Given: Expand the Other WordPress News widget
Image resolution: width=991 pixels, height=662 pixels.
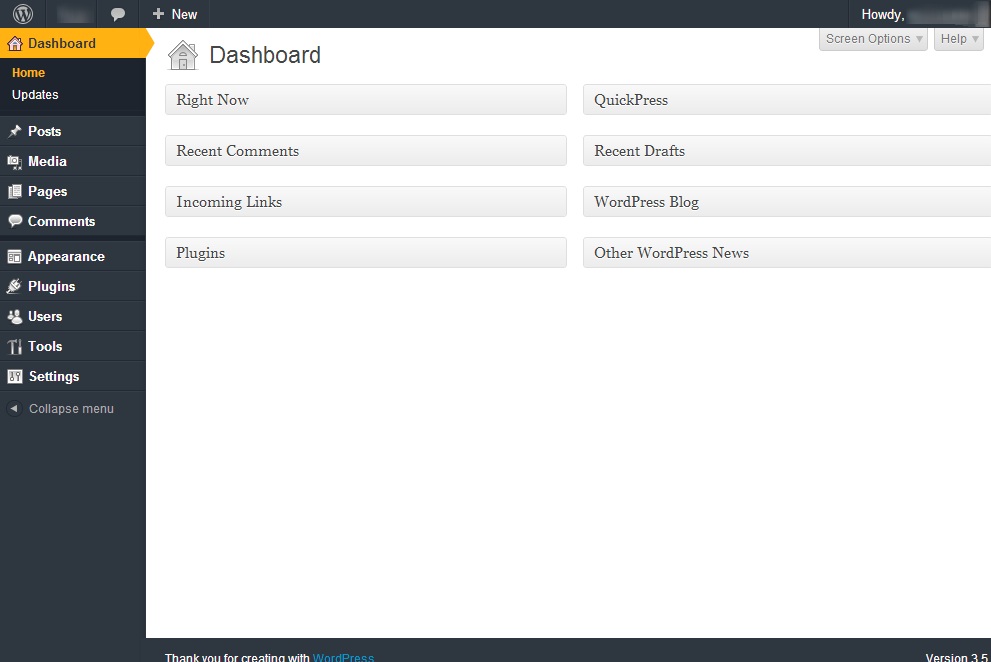Looking at the screenshot, I should [787, 253].
